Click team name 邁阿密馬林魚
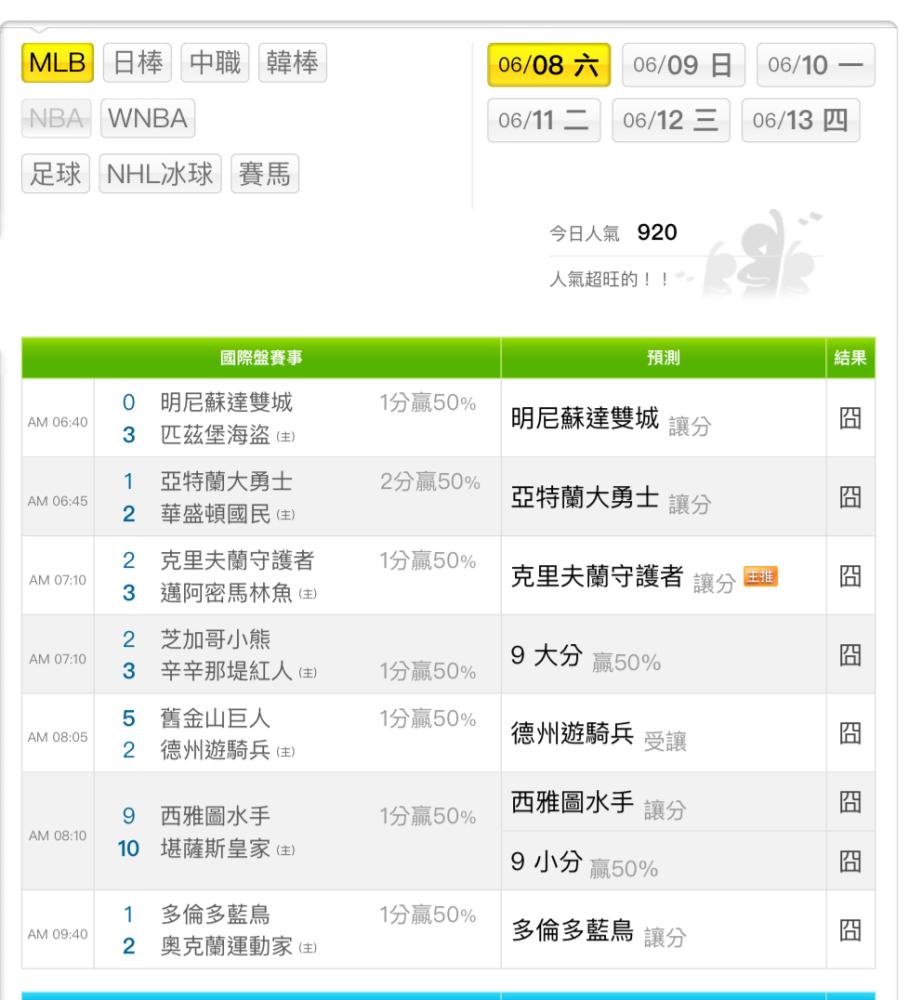This screenshot has width=909, height=1000. (x=226, y=593)
